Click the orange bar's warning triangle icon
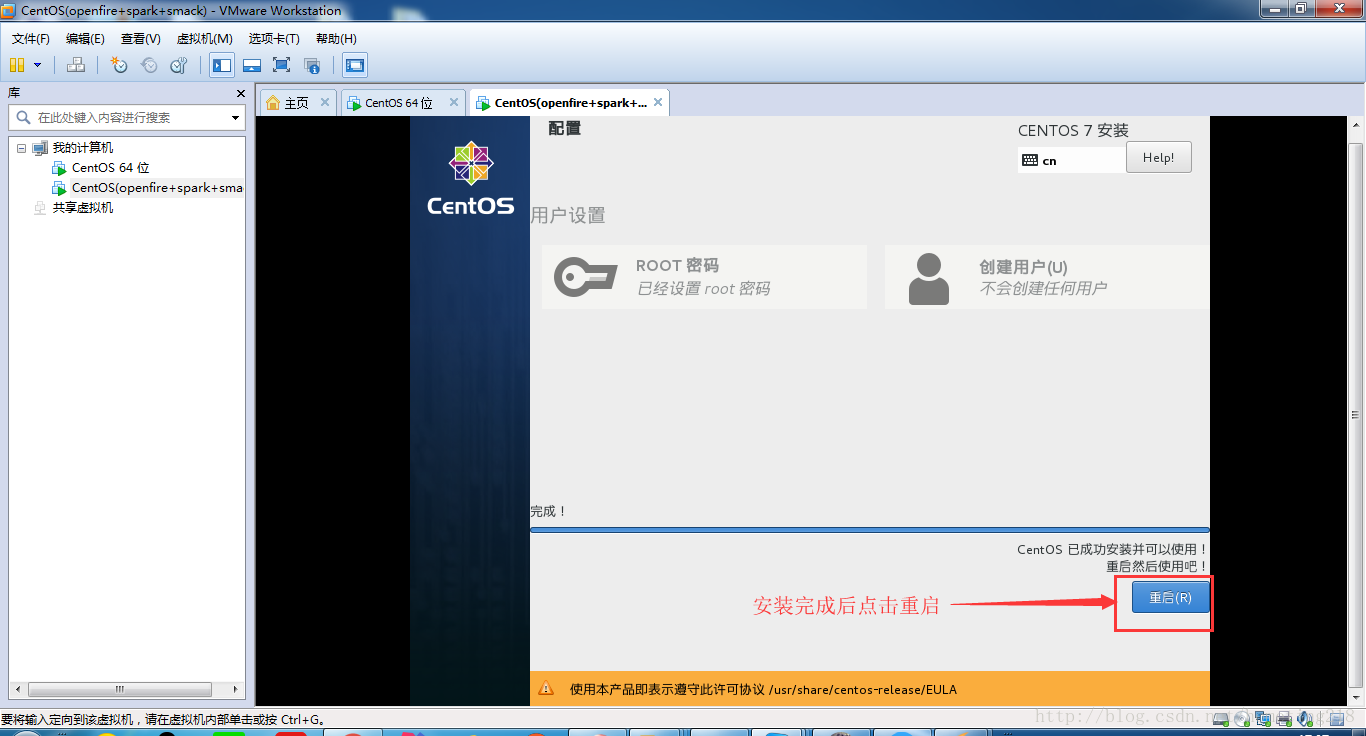Viewport: 1366px width, 736px height. [546, 689]
